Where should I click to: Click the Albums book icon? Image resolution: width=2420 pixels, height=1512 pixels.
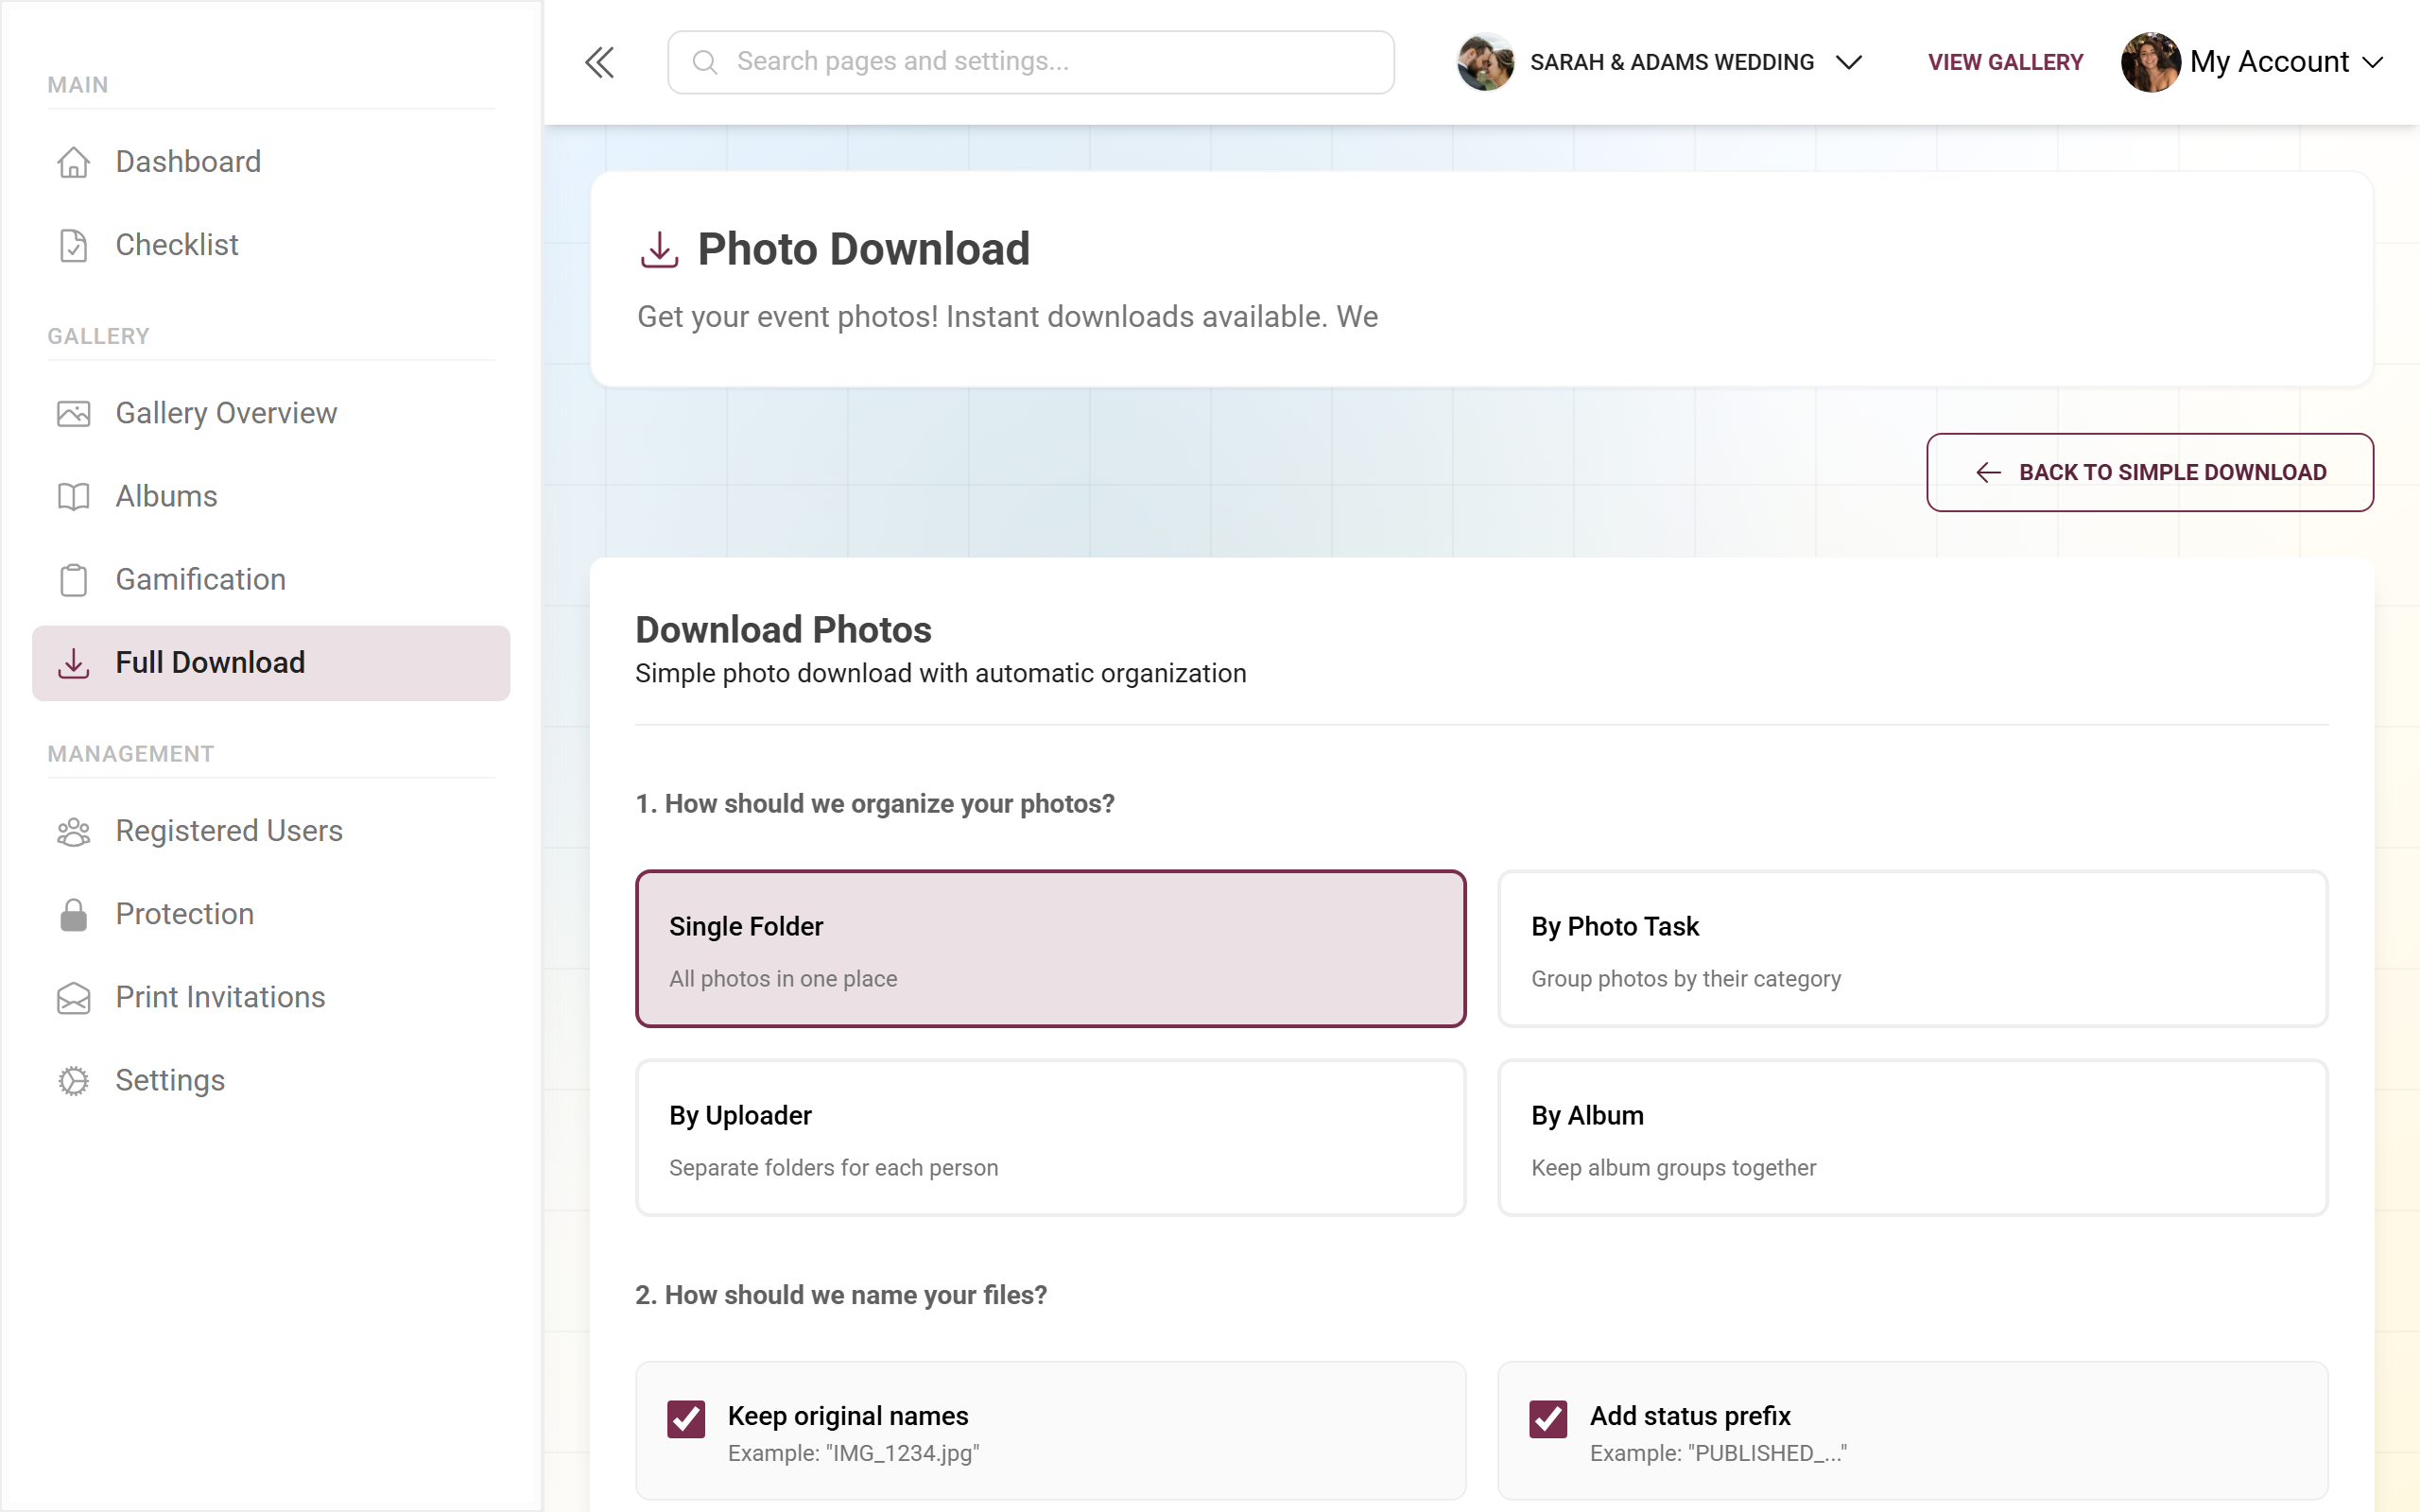click(73, 496)
